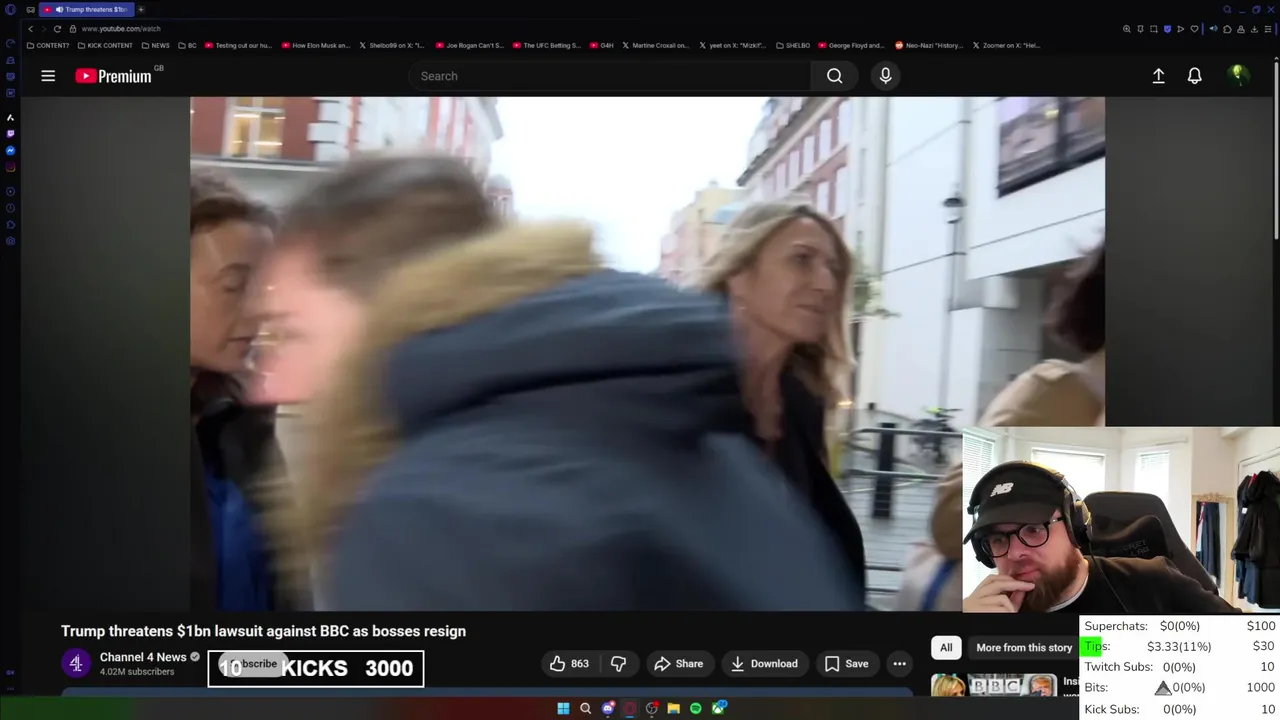Viewport: 1280px width, 720px height.
Task: Open the upload create icon
Action: 1158,76
